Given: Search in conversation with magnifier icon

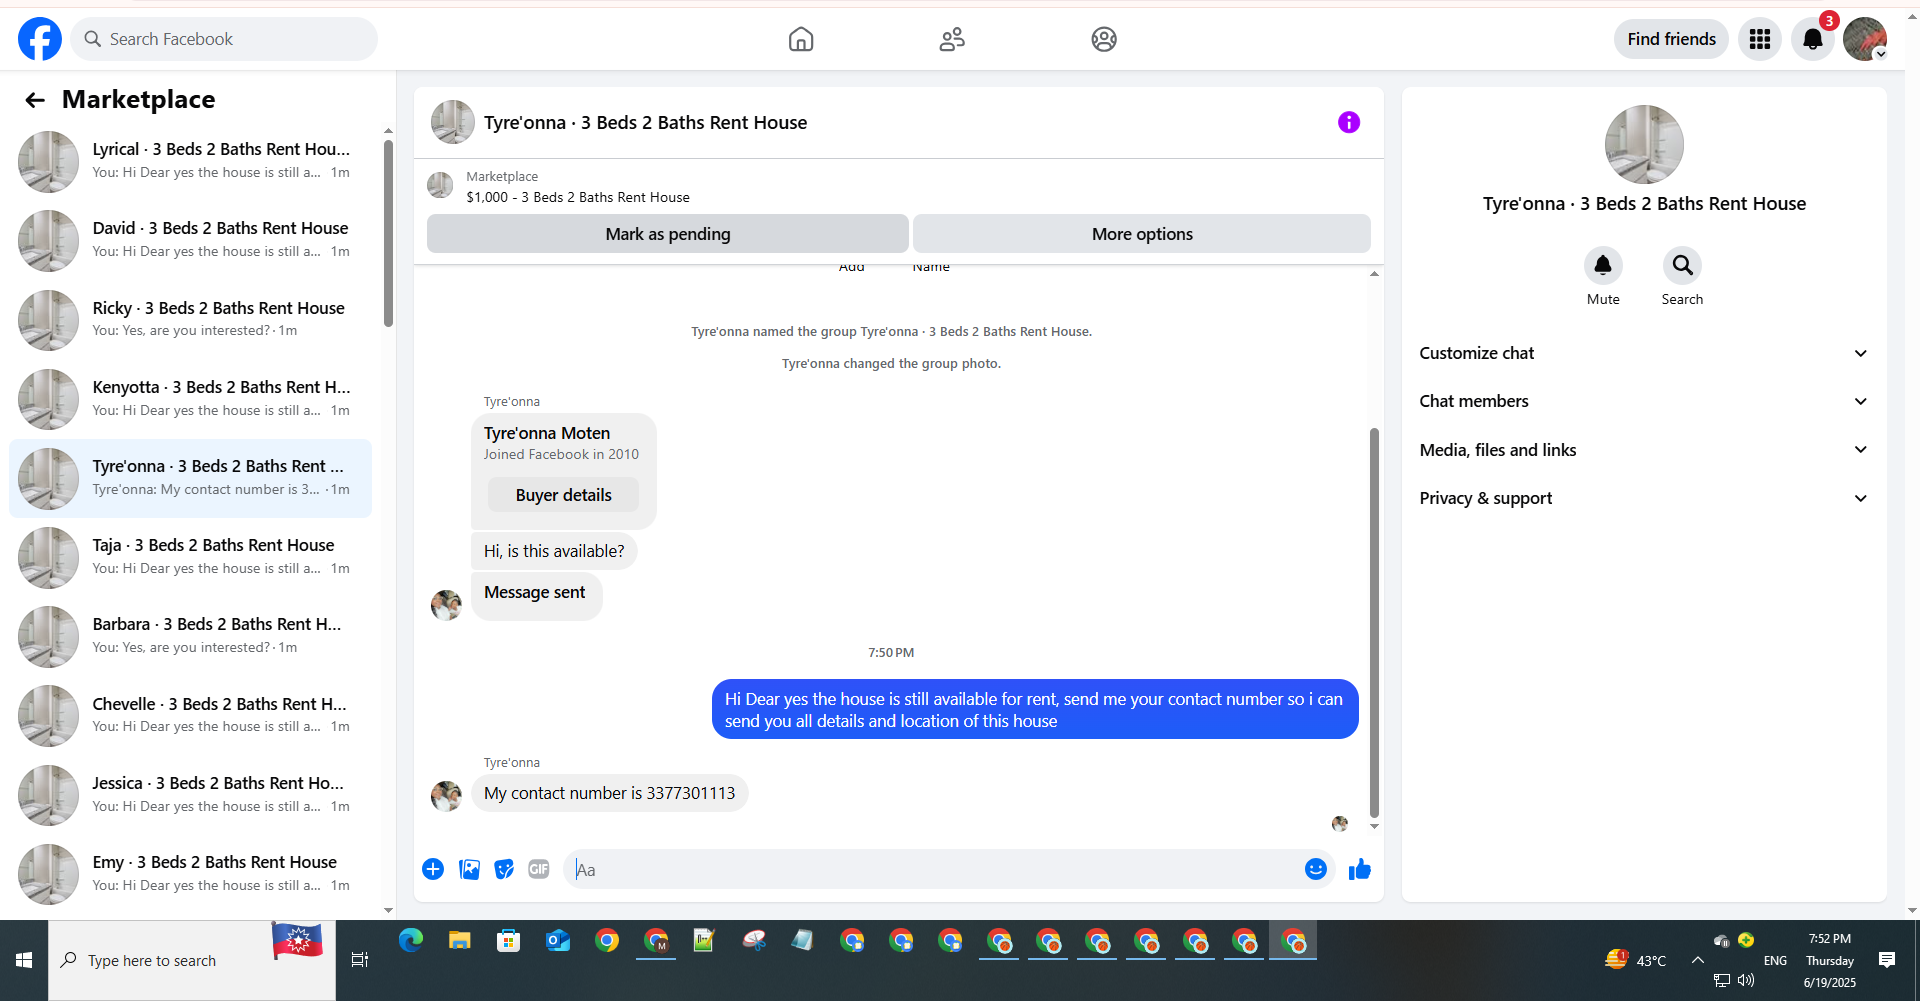Looking at the screenshot, I should [1682, 265].
